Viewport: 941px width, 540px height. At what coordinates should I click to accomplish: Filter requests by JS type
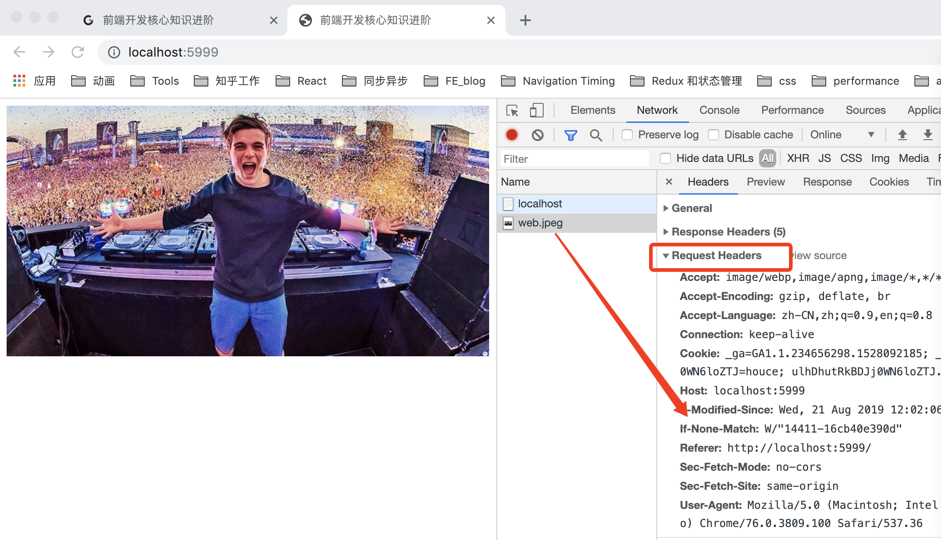click(825, 158)
